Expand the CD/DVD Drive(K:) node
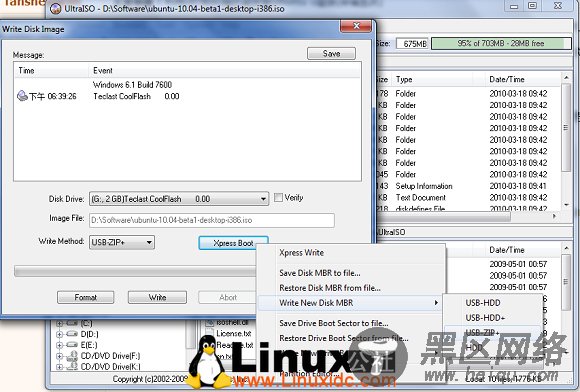Image resolution: width=580 pixels, height=392 pixels. (59, 367)
